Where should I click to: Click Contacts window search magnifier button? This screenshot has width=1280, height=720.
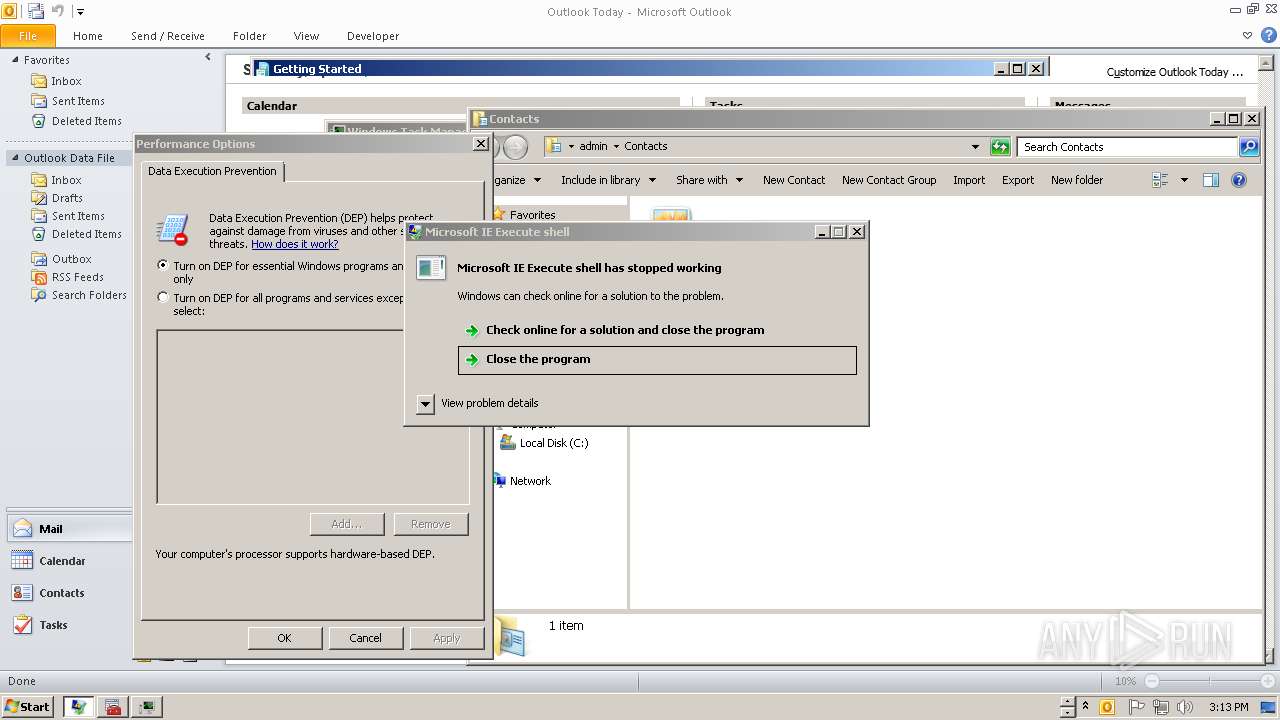tap(1248, 147)
